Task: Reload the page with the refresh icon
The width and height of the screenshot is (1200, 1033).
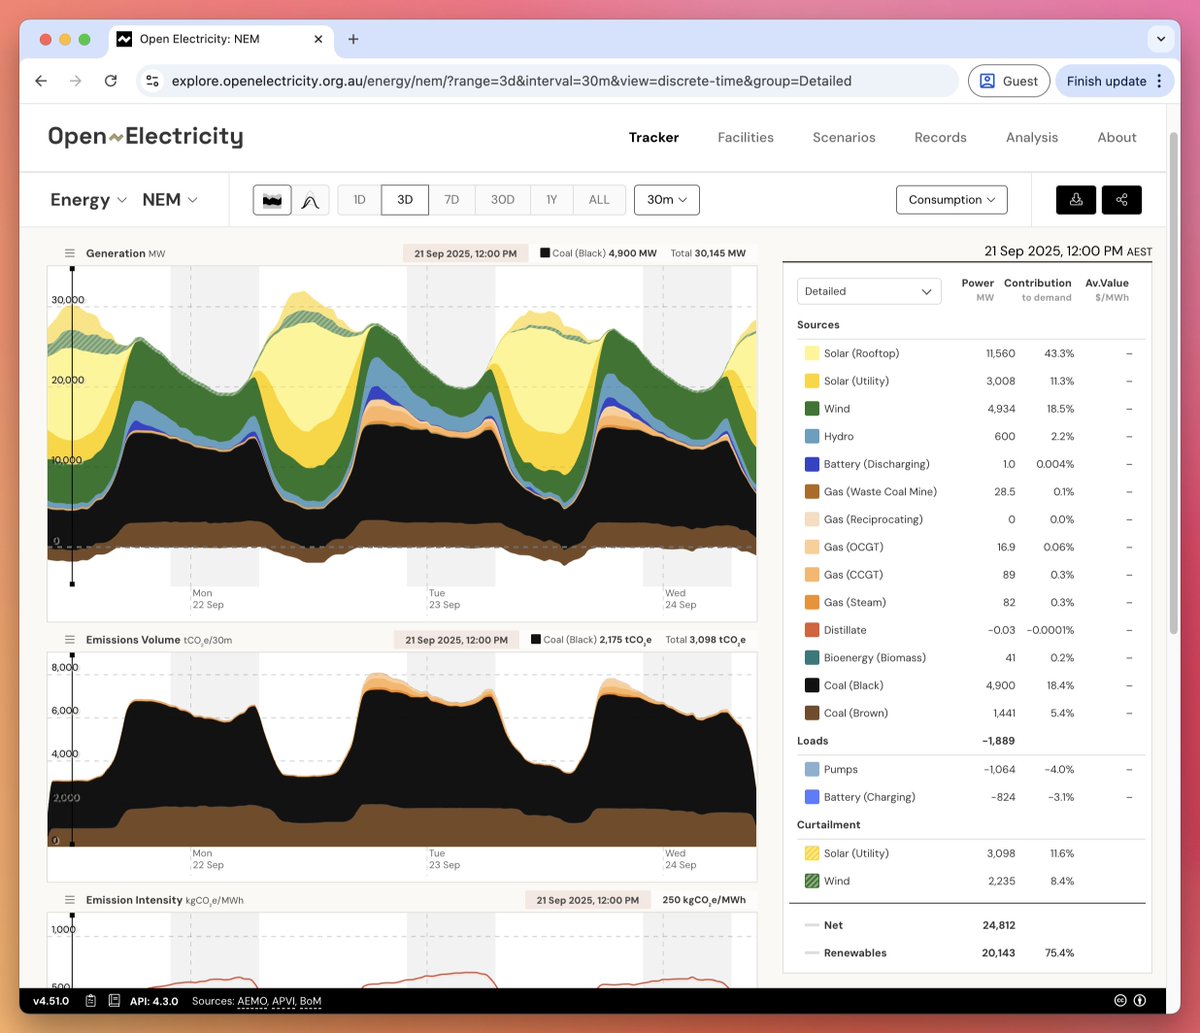Action: [x=111, y=81]
